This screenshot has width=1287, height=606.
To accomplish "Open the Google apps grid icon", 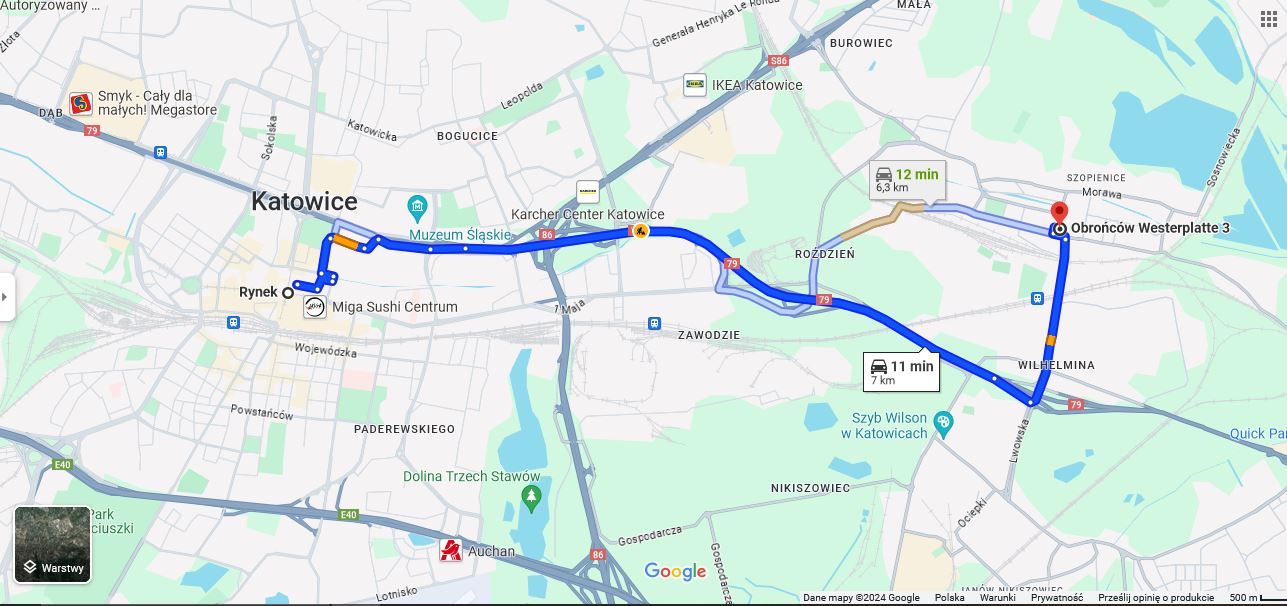I will pos(1269,18).
